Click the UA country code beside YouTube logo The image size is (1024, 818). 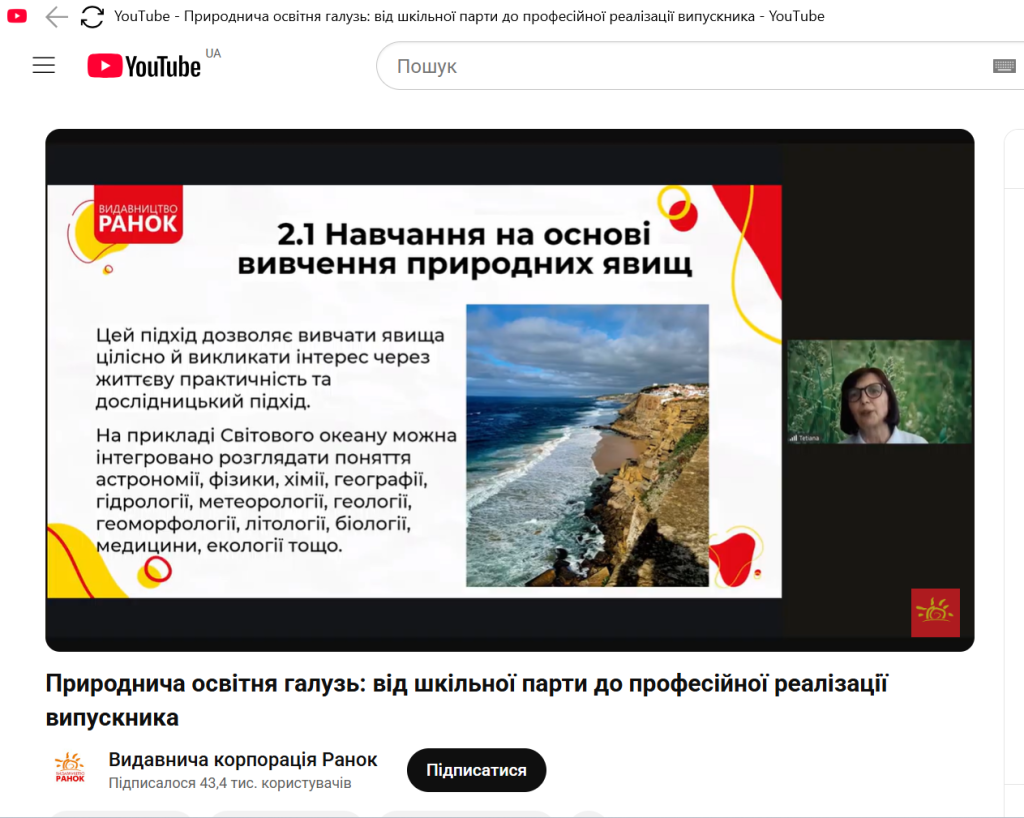click(x=213, y=53)
